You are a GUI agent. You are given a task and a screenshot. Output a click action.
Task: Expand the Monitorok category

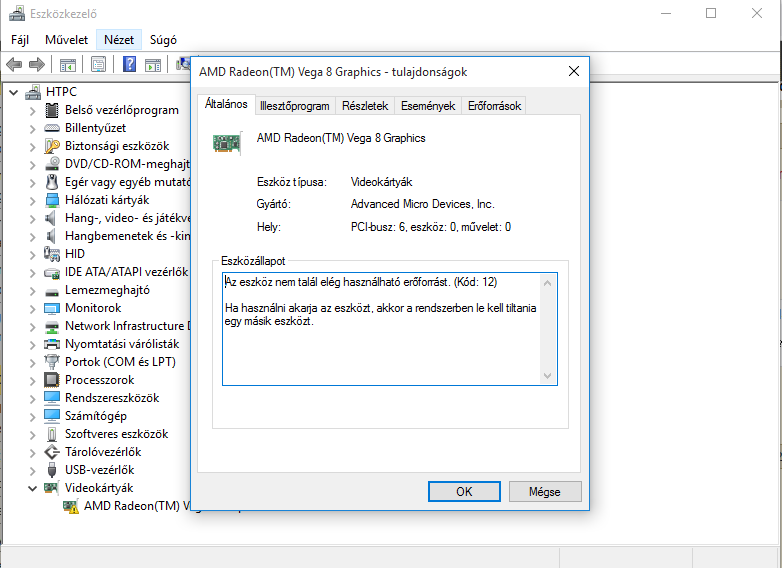pyautogui.click(x=32, y=309)
